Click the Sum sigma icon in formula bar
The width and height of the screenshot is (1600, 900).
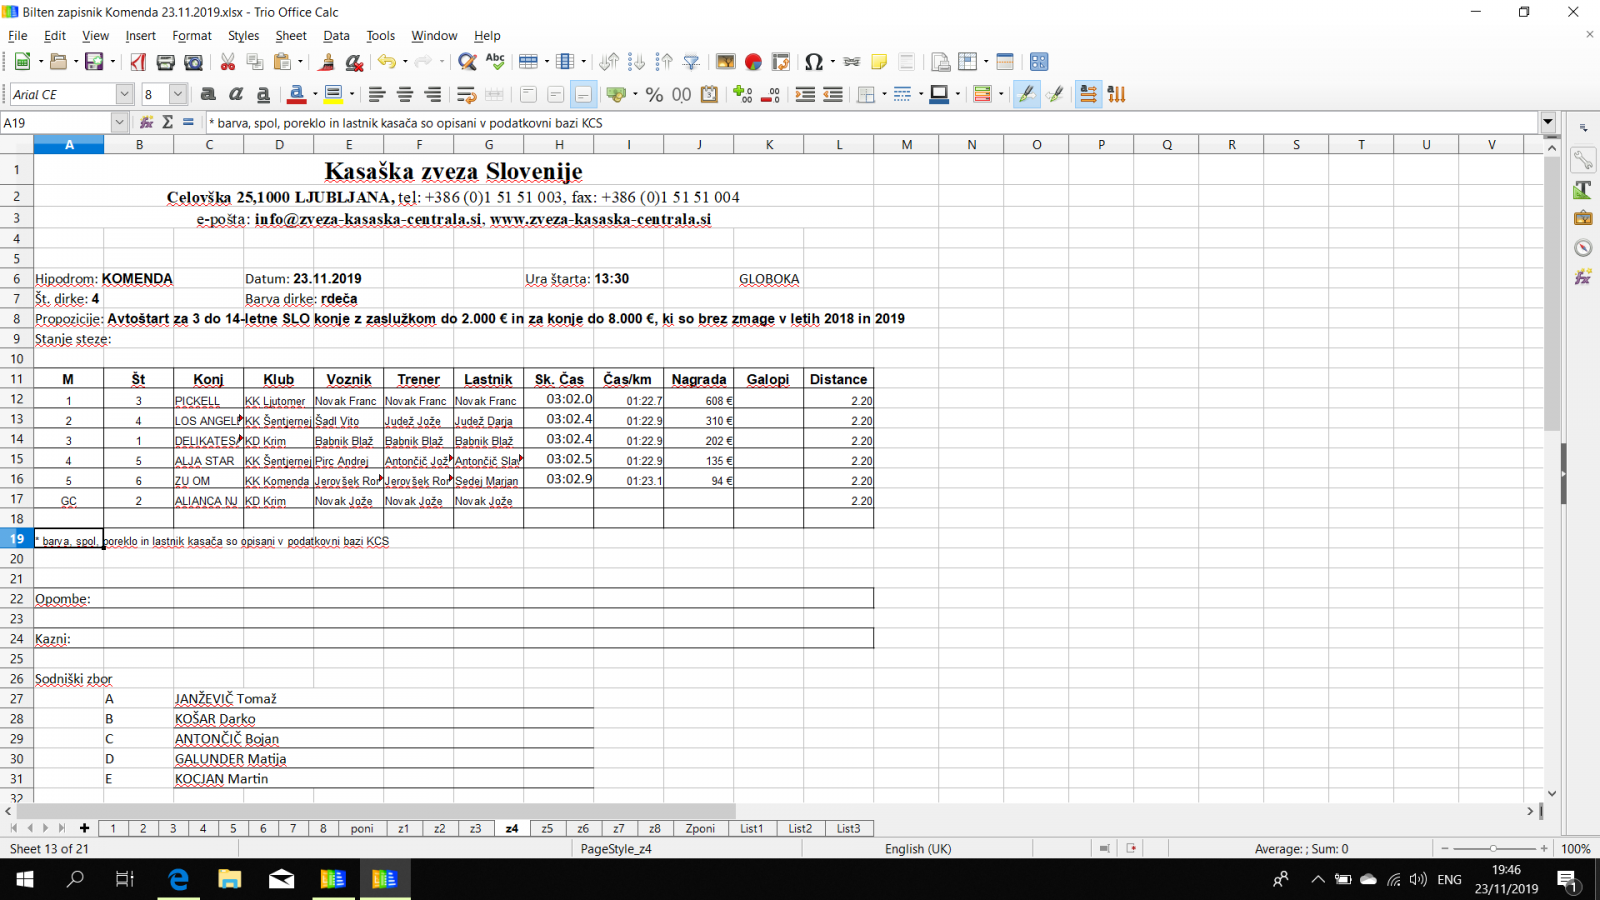[167, 122]
